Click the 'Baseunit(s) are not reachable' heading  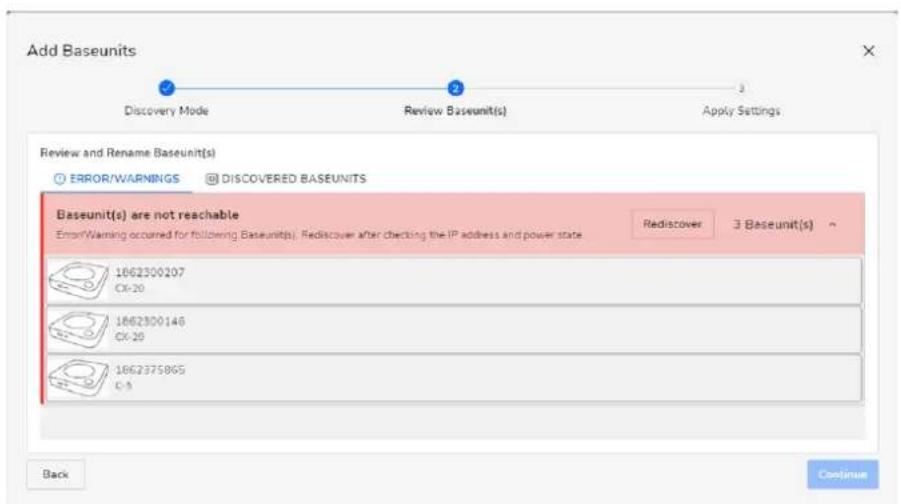(x=148, y=215)
